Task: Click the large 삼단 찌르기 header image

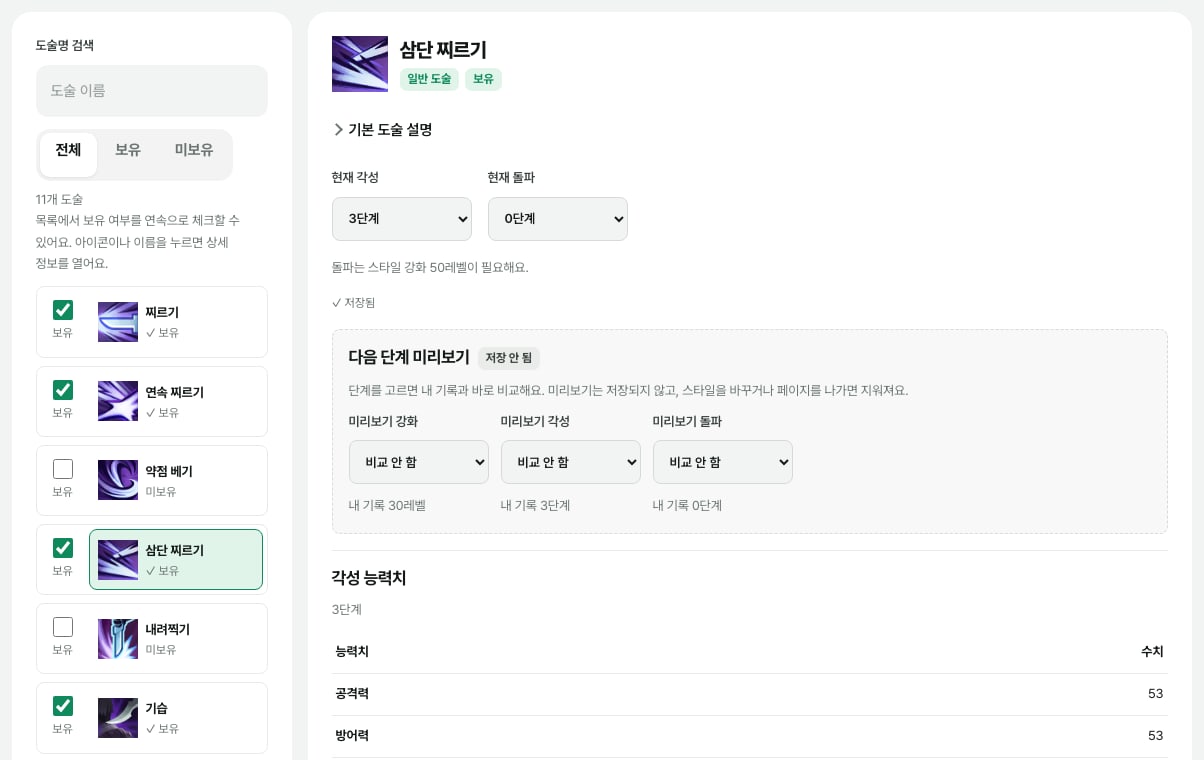Action: click(360, 64)
